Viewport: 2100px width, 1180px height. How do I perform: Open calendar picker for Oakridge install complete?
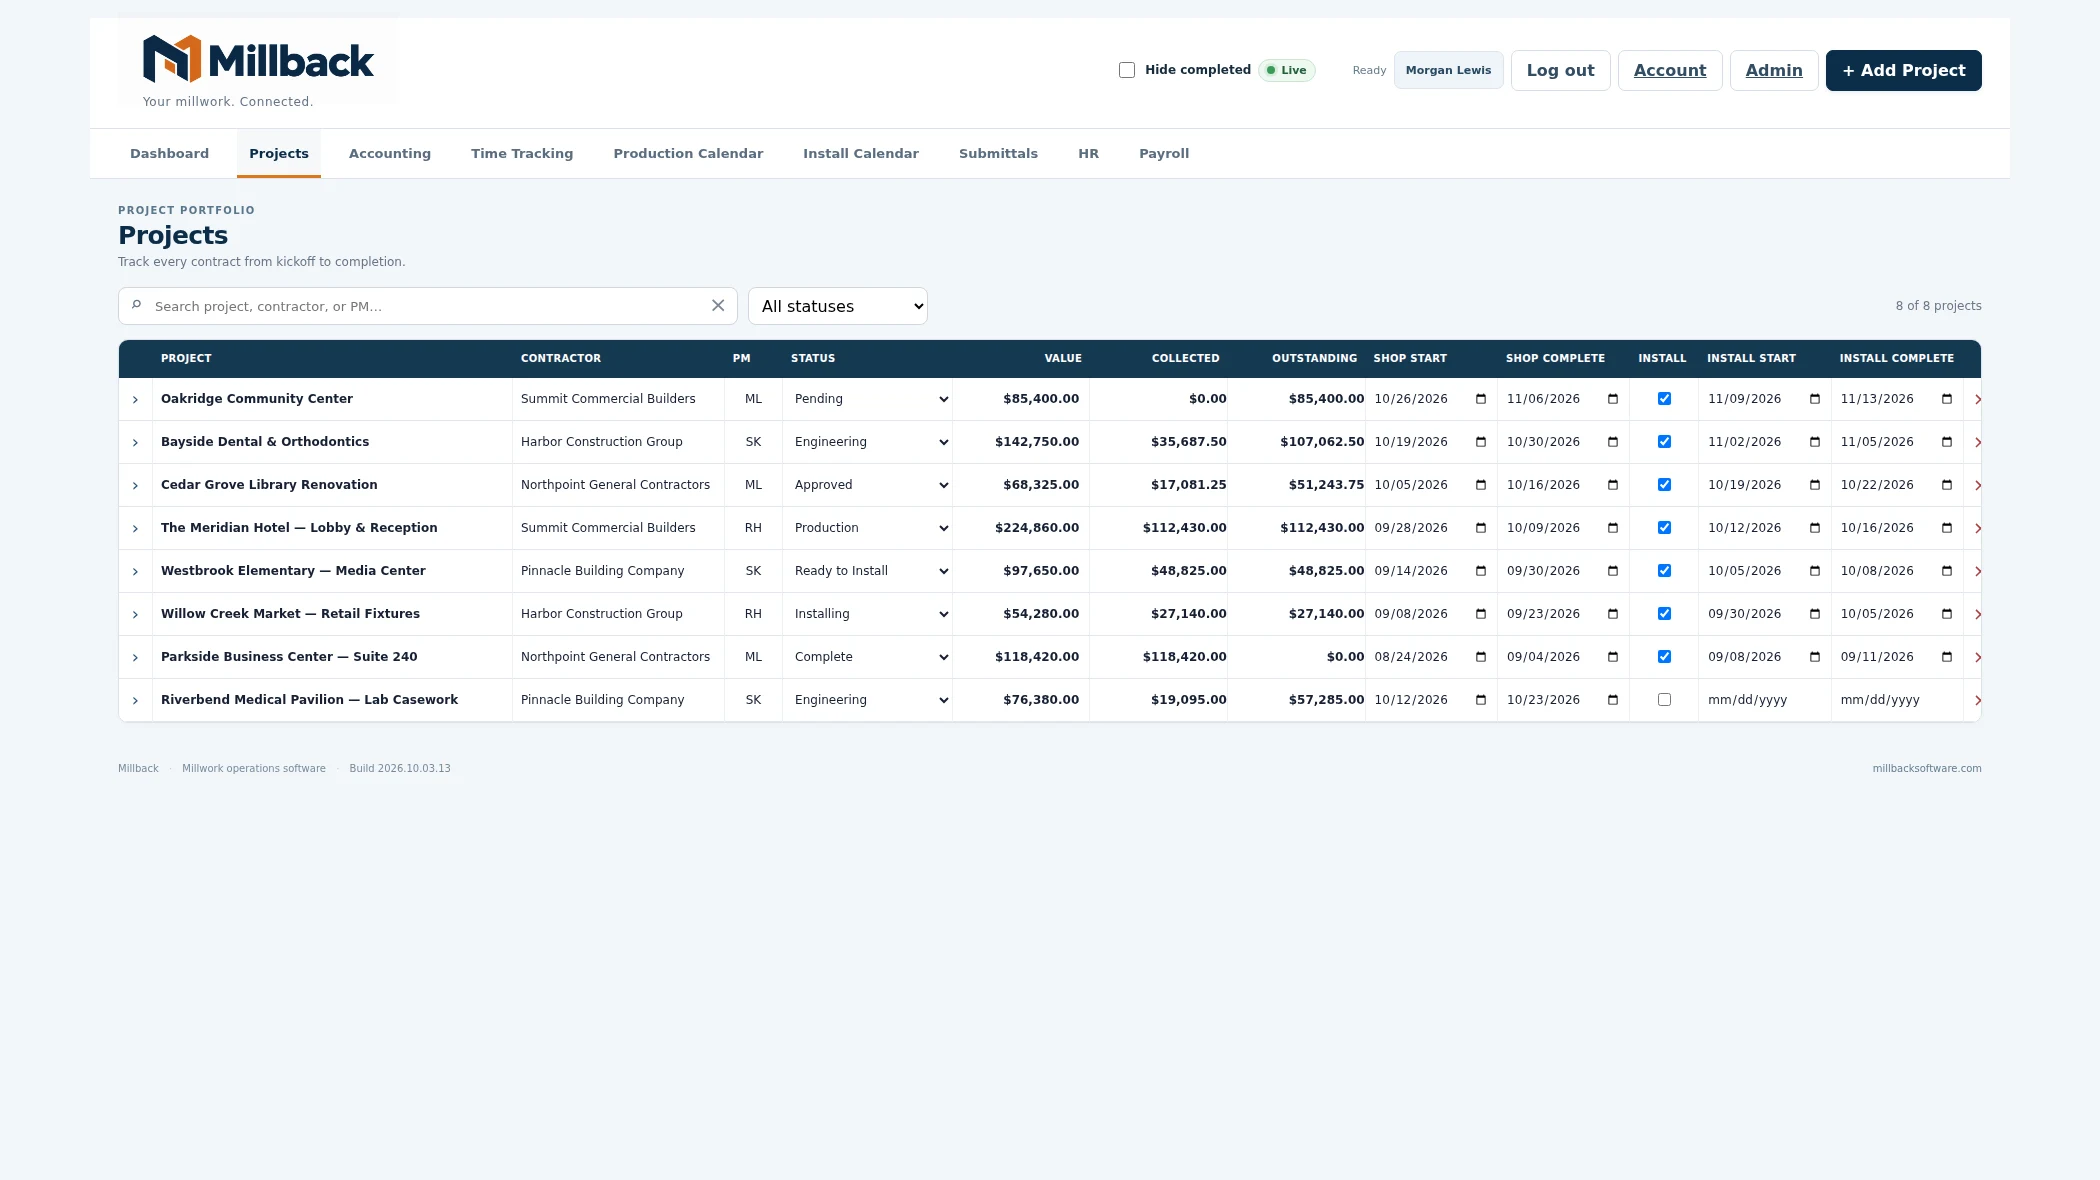coord(1947,399)
